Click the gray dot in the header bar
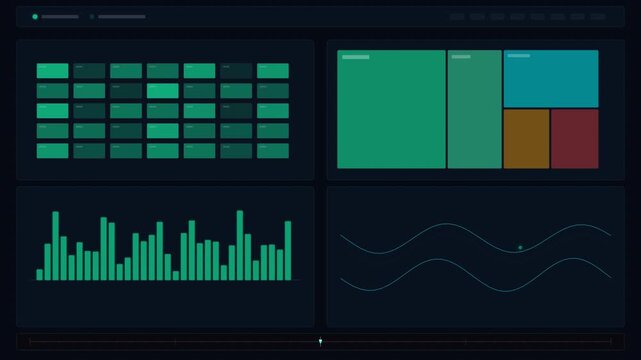 92,17
